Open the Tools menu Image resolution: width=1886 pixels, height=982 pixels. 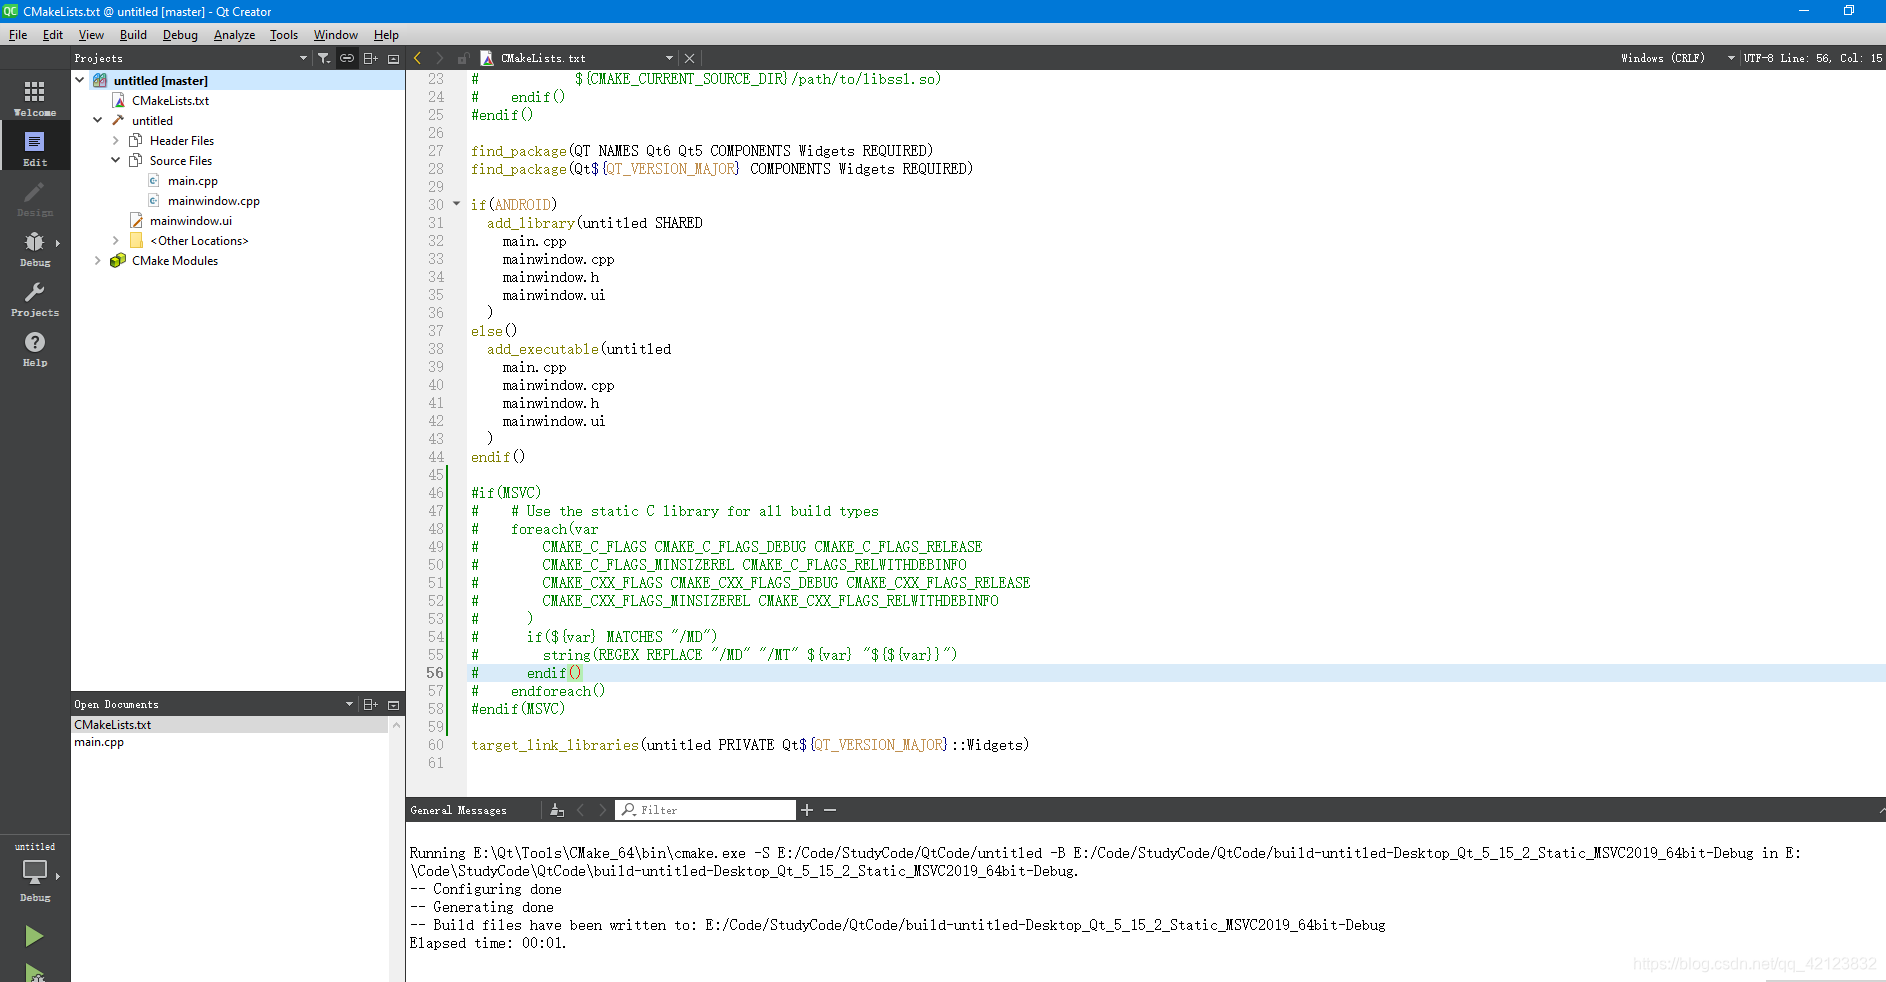[283, 34]
